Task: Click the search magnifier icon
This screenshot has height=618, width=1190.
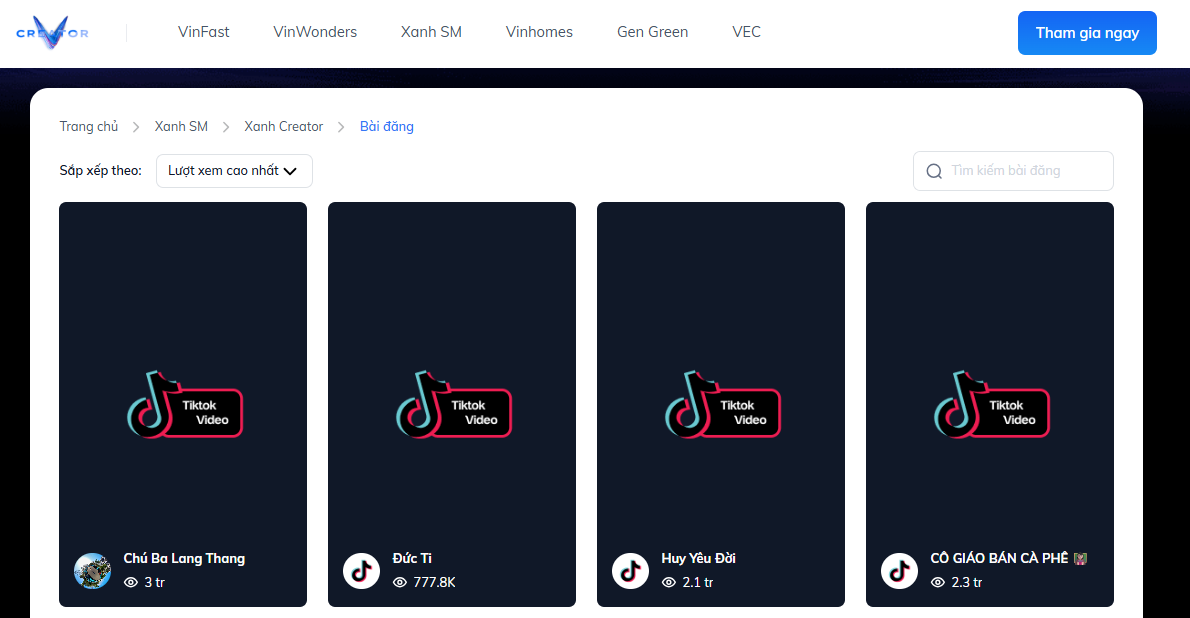Action: (x=934, y=171)
